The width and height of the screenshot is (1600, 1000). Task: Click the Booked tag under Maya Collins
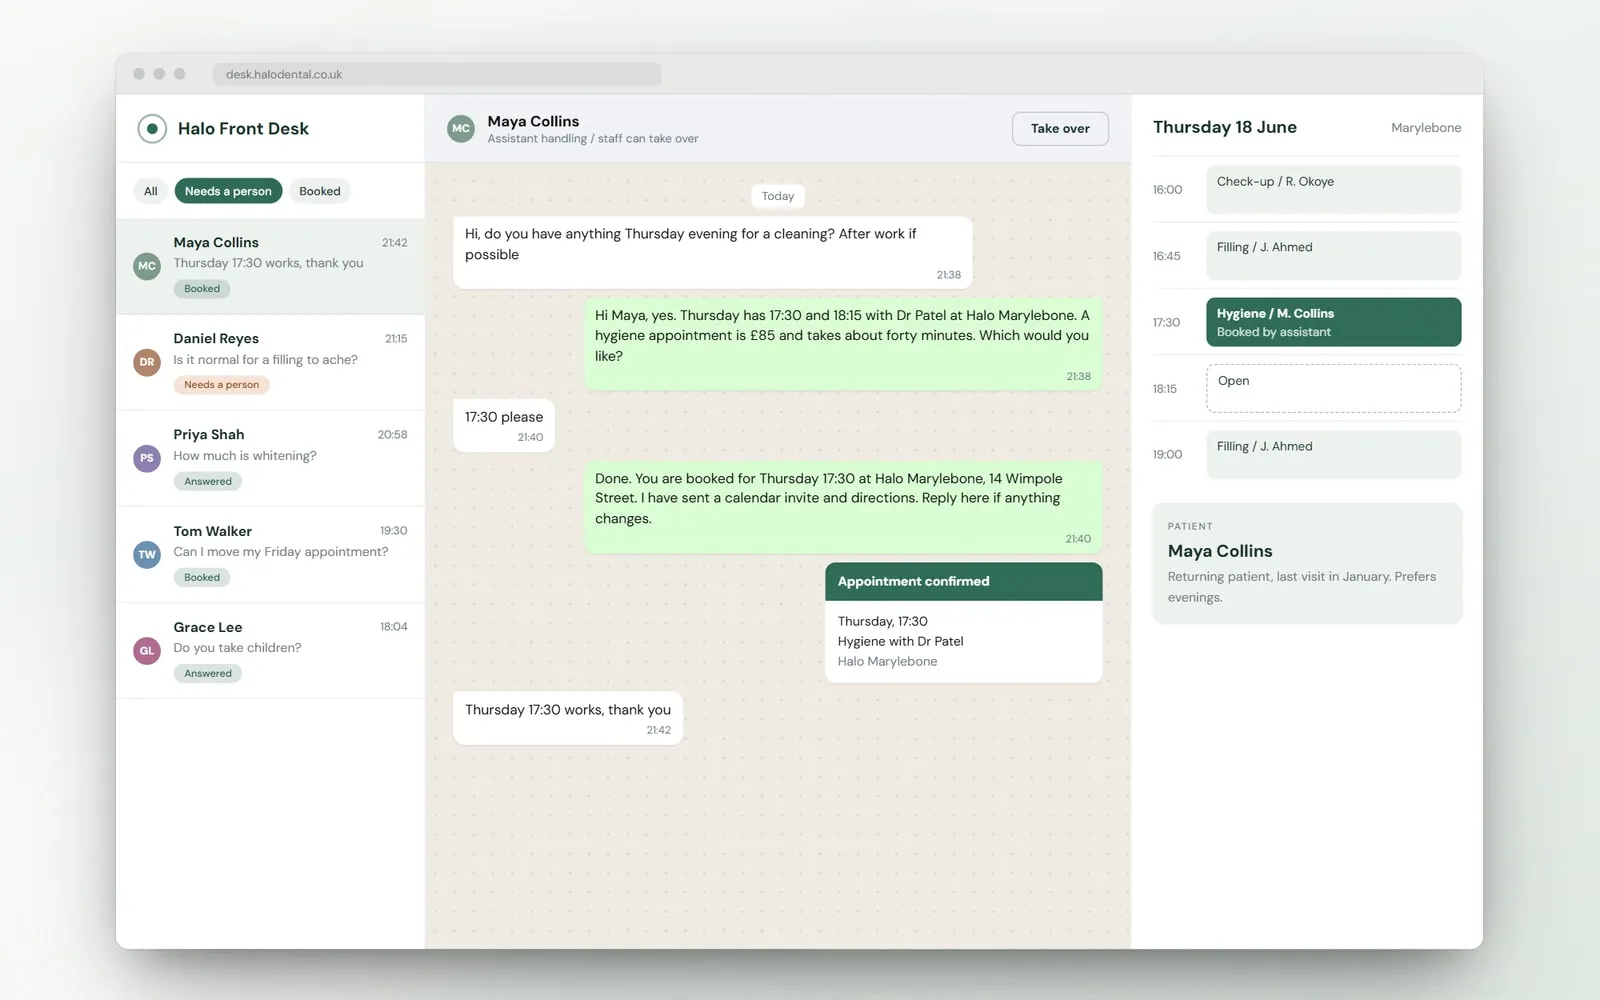202,289
